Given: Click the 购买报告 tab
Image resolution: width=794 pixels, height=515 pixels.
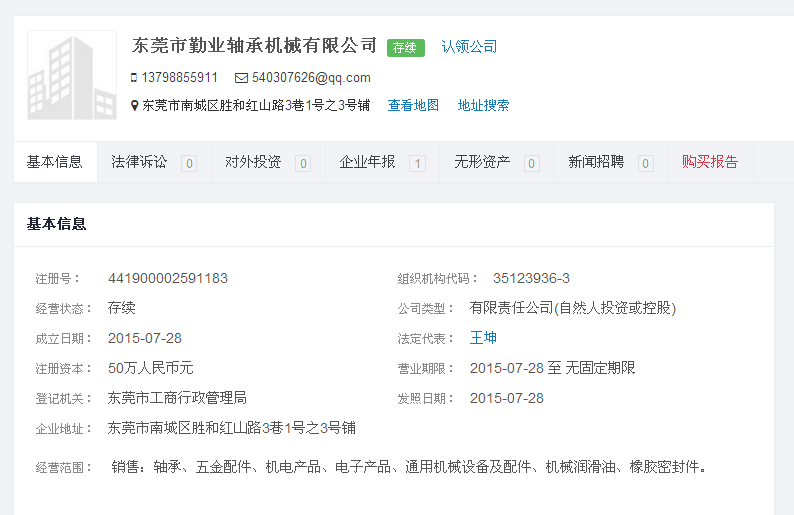Looking at the screenshot, I should (x=710, y=162).
